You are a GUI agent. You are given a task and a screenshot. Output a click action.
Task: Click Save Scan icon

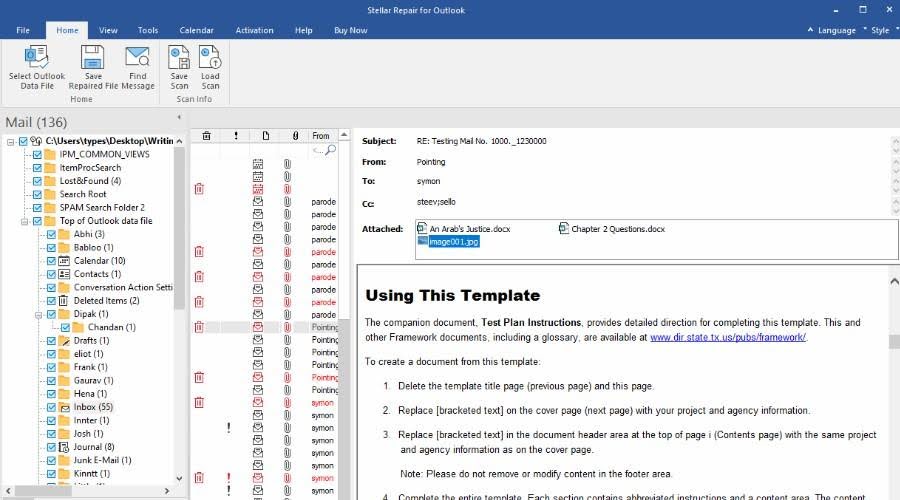tap(179, 68)
